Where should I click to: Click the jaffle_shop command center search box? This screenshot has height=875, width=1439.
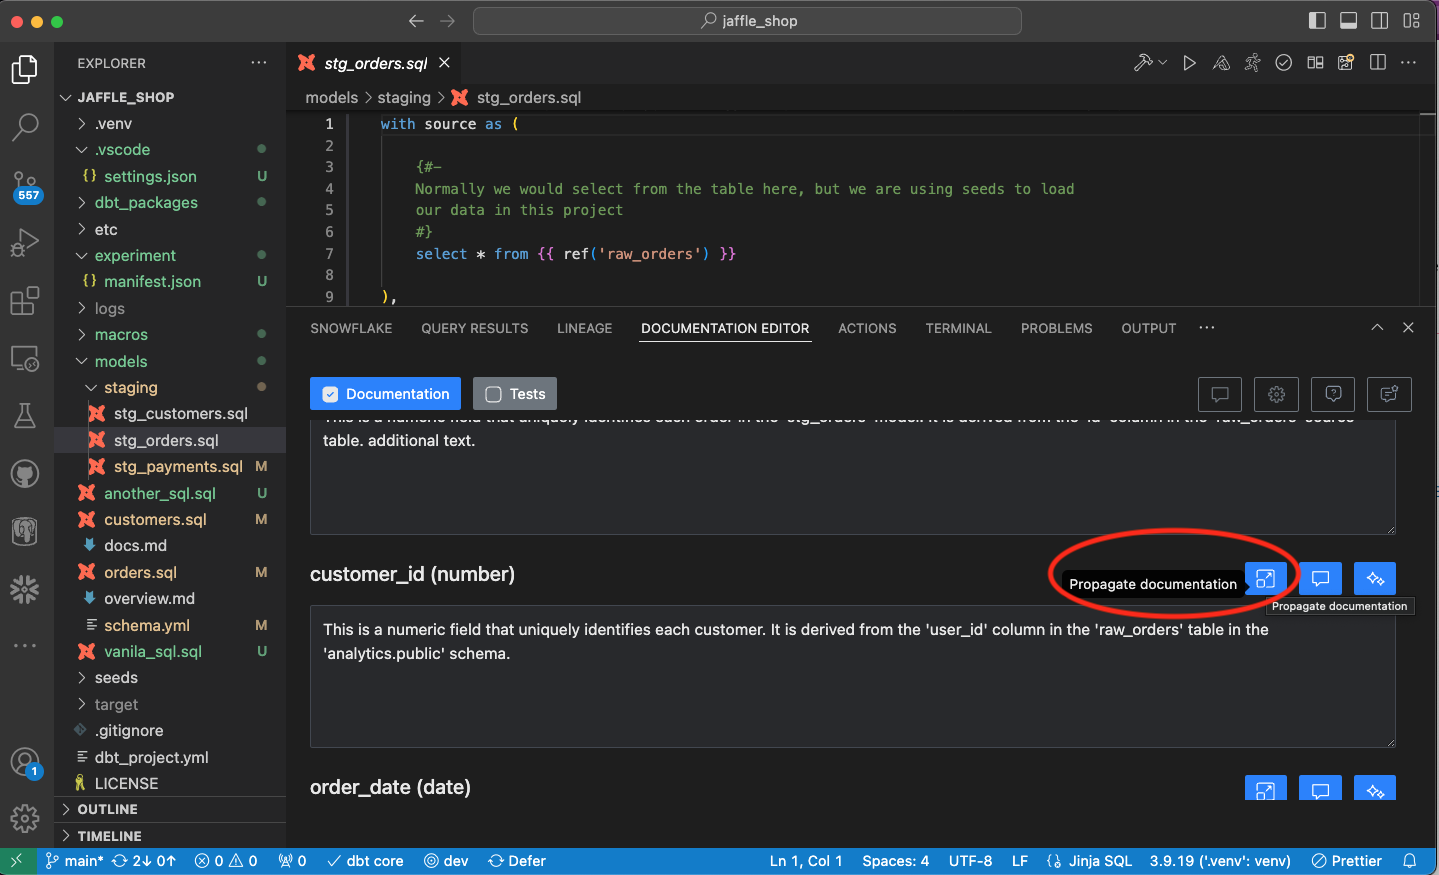click(747, 20)
